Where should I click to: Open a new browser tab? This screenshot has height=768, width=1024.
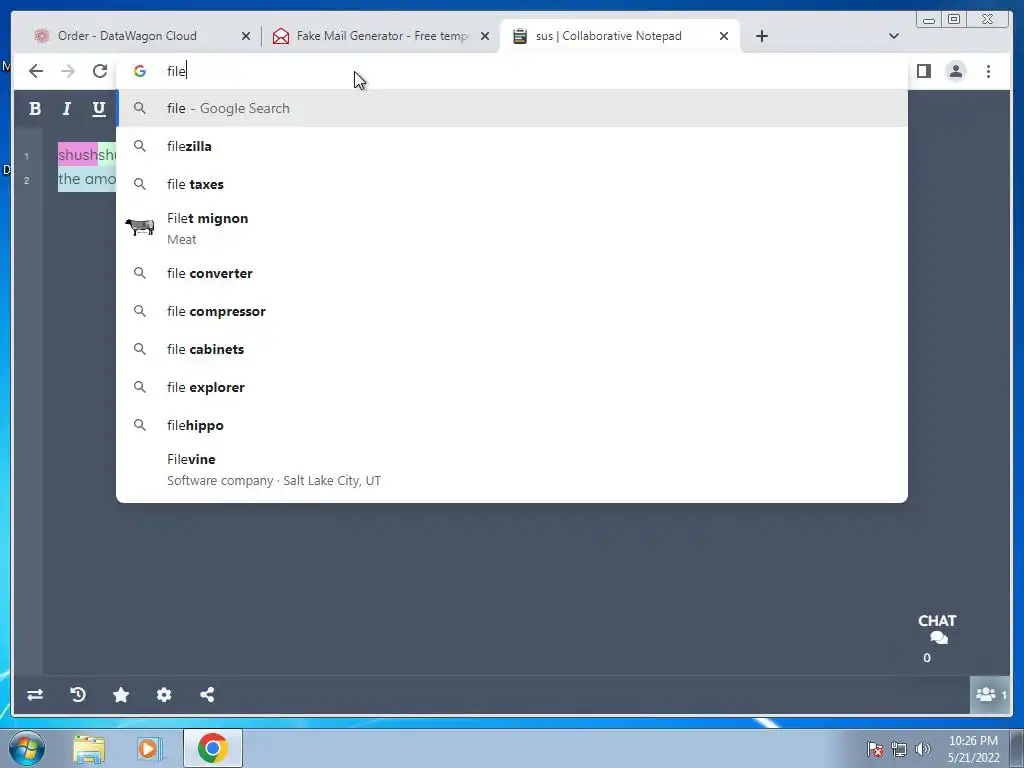[x=761, y=36]
